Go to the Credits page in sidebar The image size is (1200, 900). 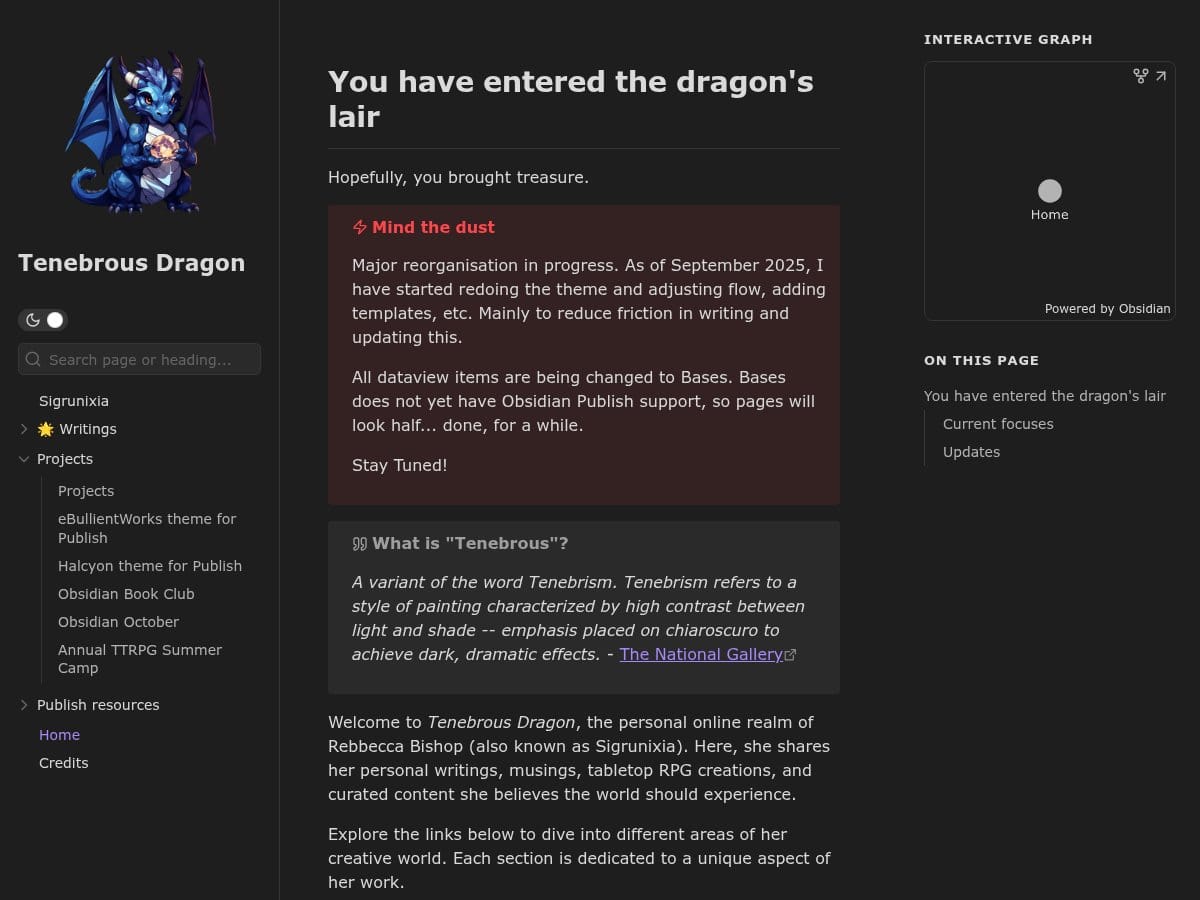tap(64, 763)
